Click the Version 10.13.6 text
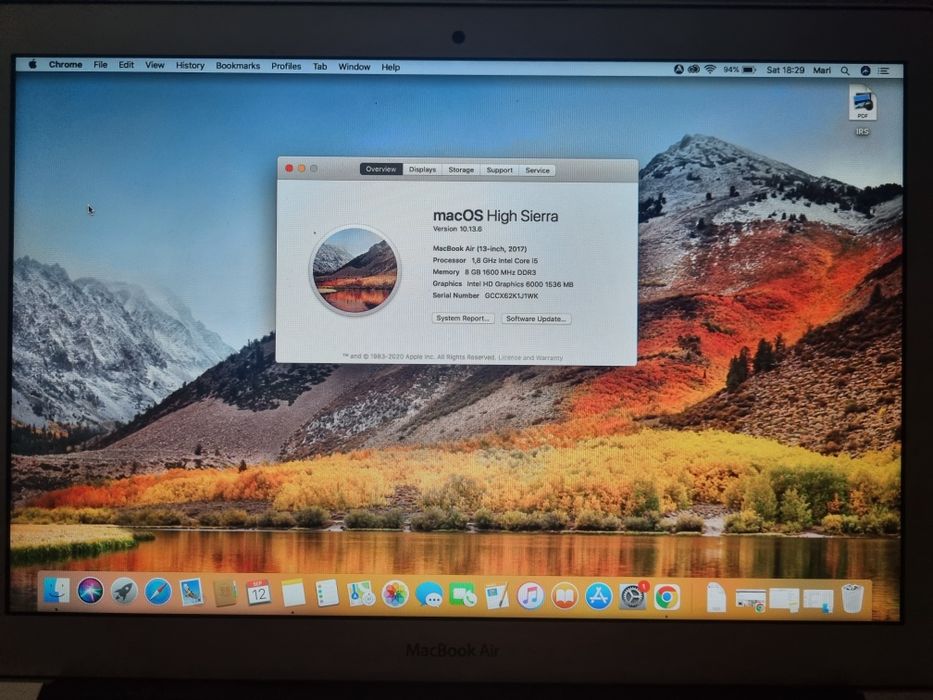This screenshot has width=933, height=700. click(x=457, y=229)
